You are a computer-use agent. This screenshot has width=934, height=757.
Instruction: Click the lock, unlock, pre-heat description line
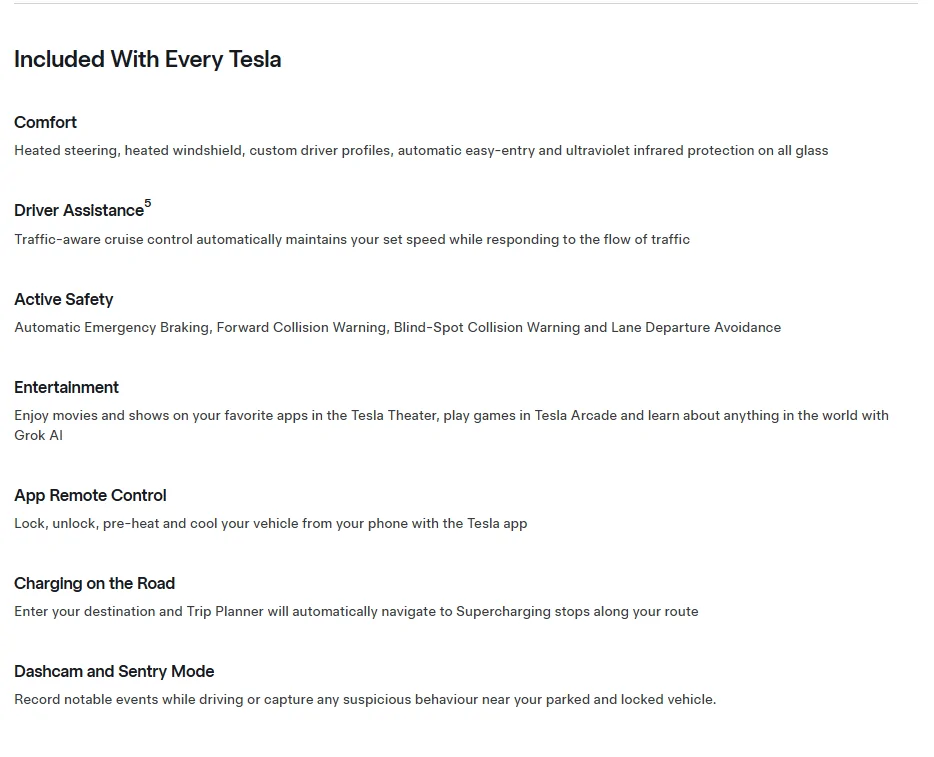(x=270, y=524)
